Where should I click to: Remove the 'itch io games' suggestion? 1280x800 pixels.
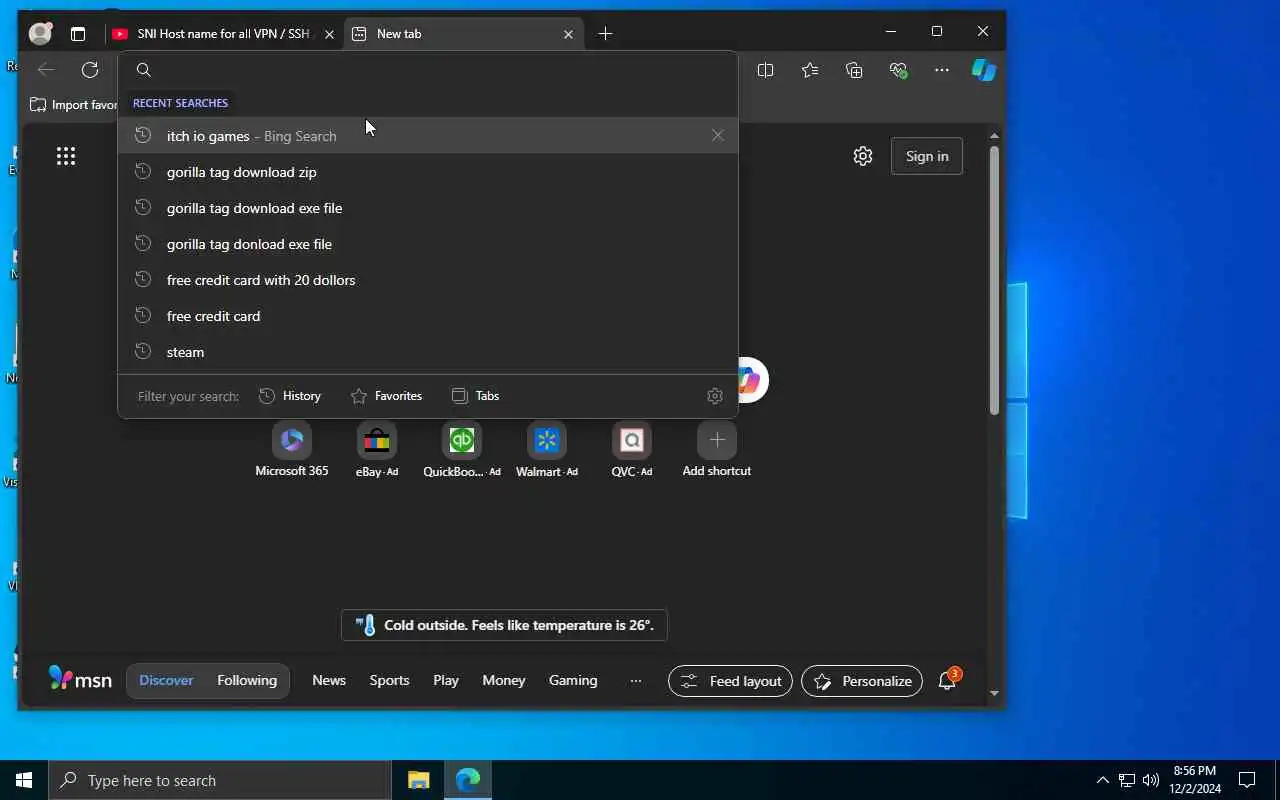pos(717,136)
